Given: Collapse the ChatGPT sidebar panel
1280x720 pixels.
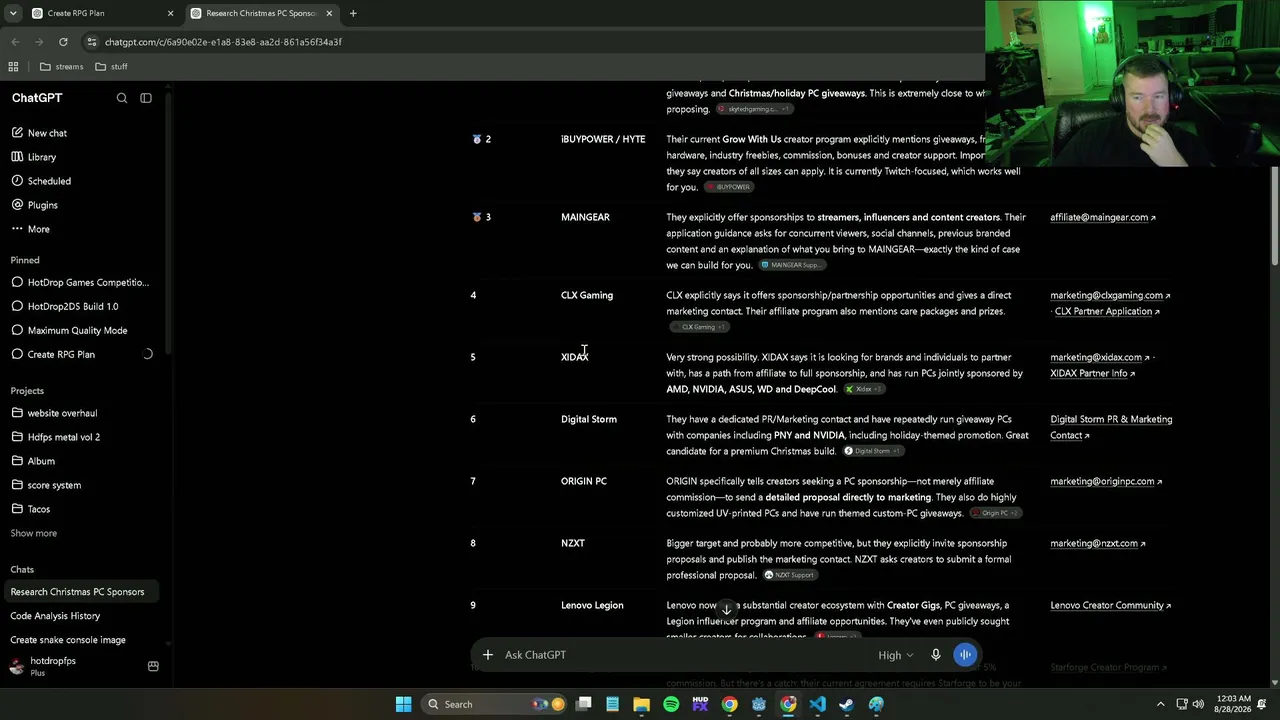Looking at the screenshot, I should pos(146,98).
